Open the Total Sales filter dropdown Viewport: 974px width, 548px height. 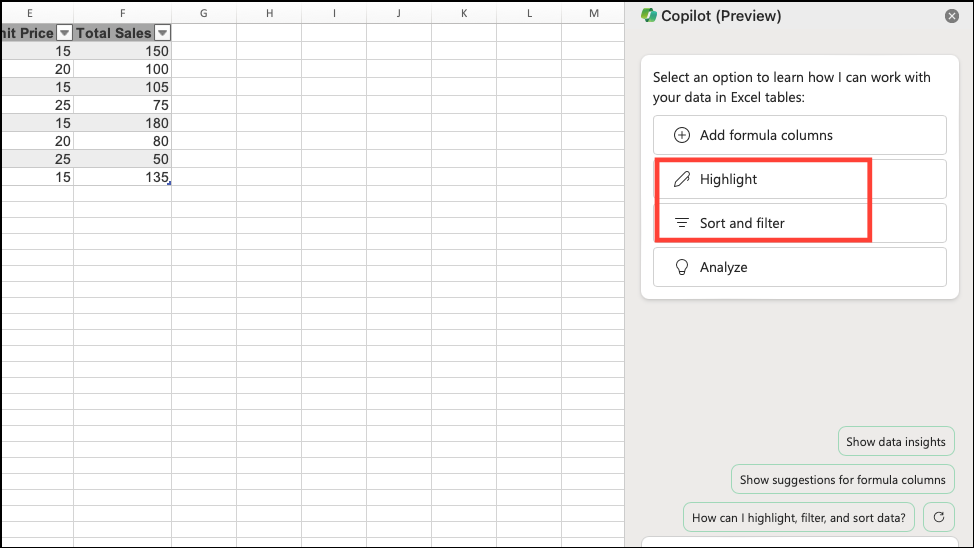click(x=162, y=33)
